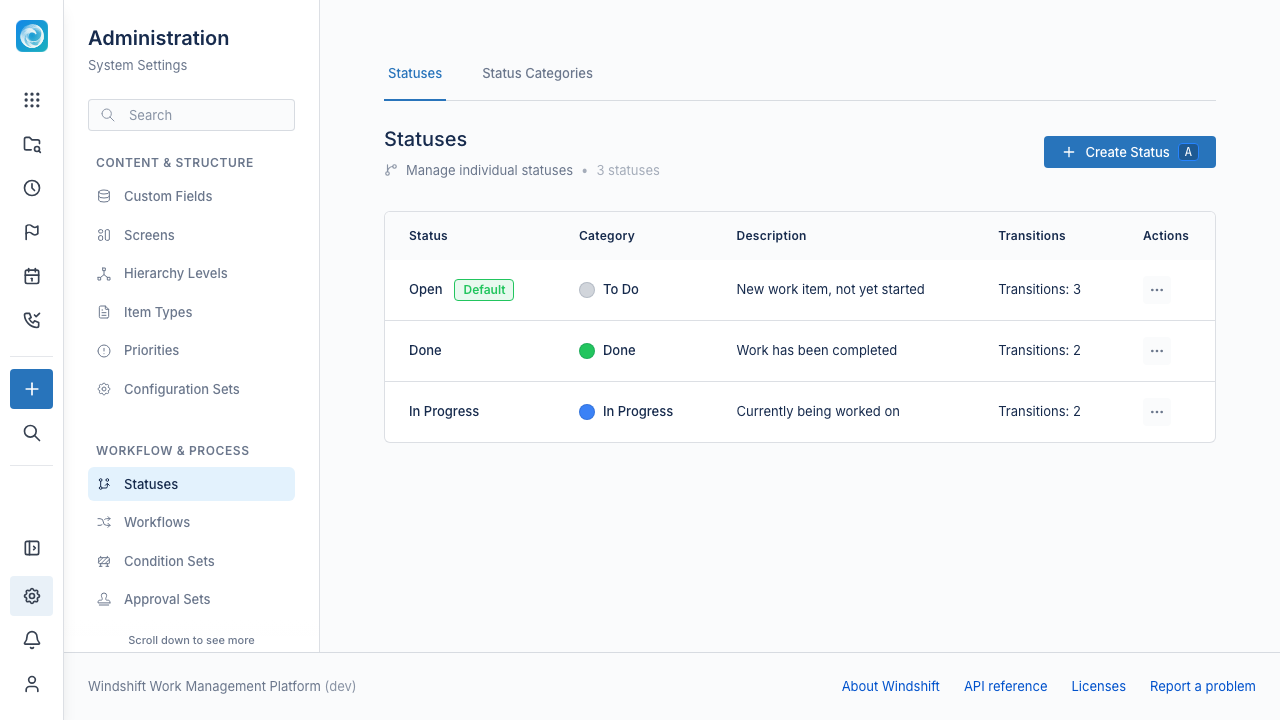
Task: Open actions menu for Done status
Action: 1157,351
